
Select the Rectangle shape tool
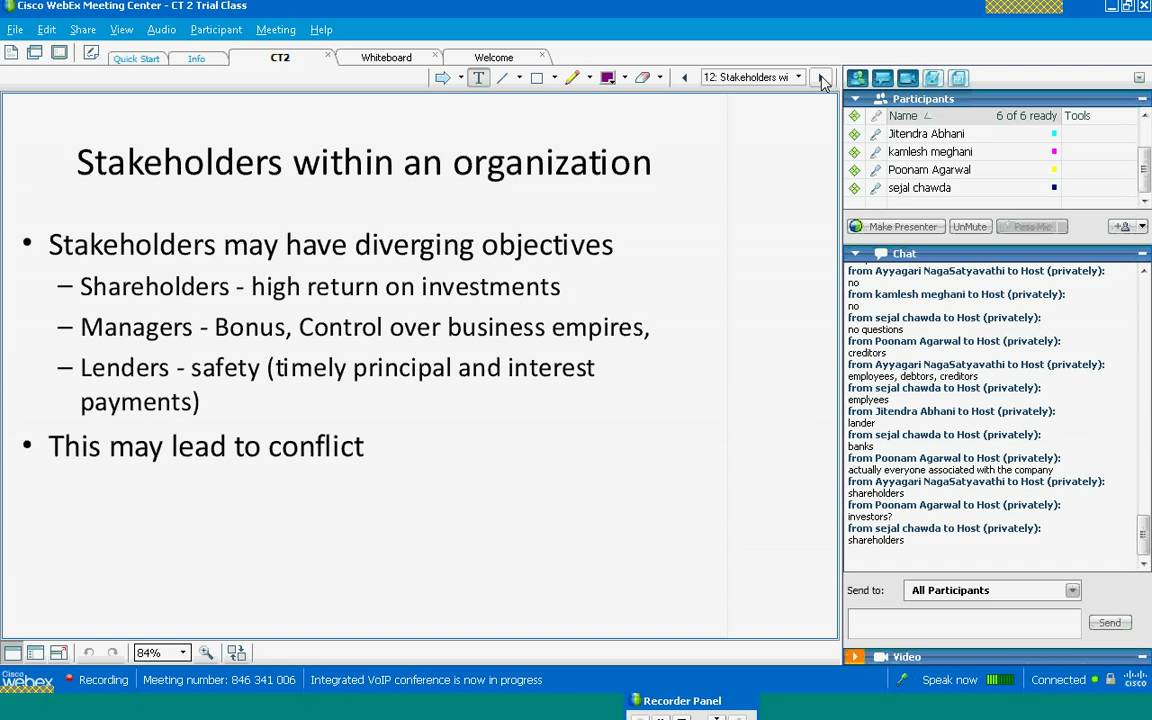coord(537,77)
